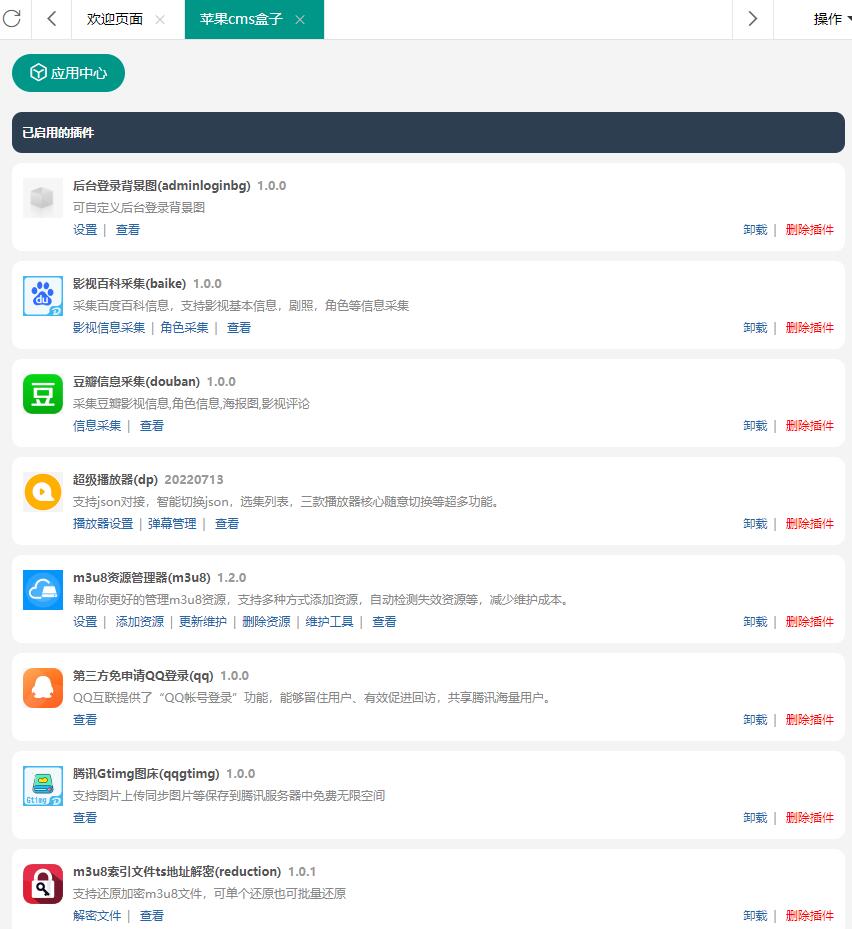Open 设置 for adminloginbg plugin

85,230
